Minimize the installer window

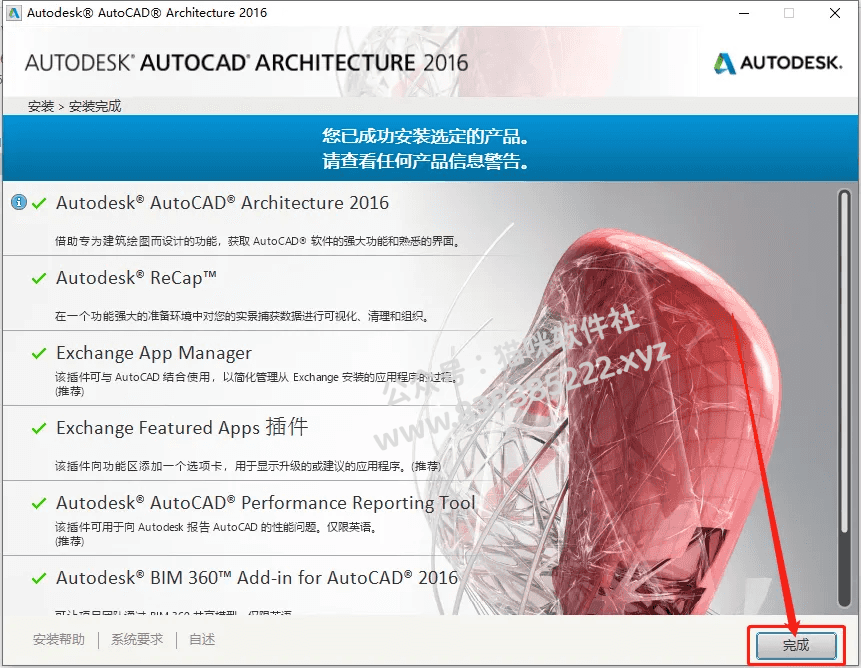coord(744,13)
